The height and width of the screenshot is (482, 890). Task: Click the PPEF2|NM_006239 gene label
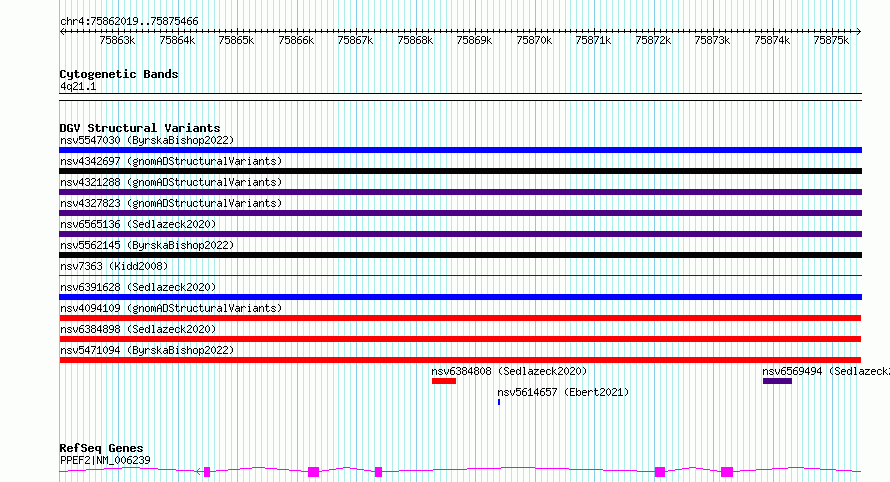click(105, 460)
